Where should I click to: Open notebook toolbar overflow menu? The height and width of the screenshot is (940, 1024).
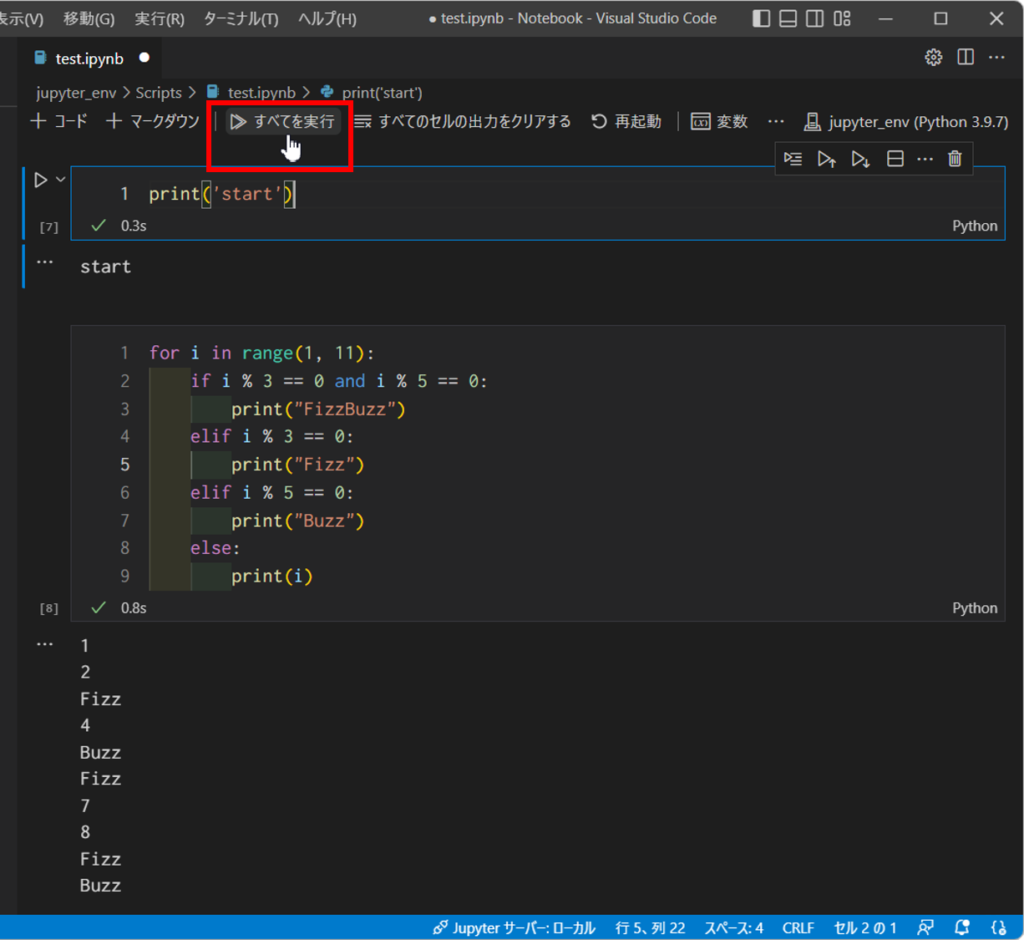click(776, 122)
